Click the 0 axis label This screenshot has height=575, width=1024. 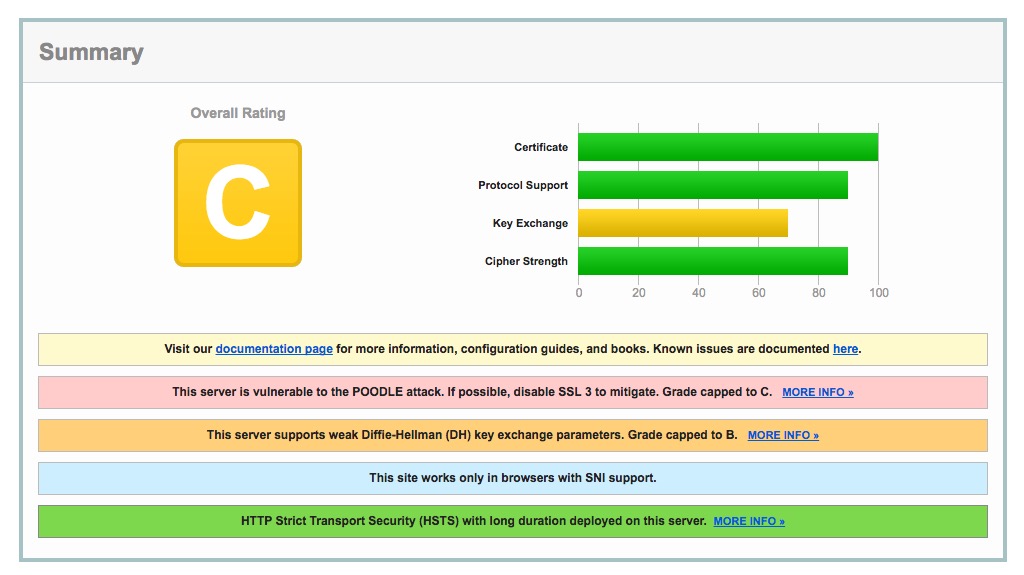click(x=579, y=293)
